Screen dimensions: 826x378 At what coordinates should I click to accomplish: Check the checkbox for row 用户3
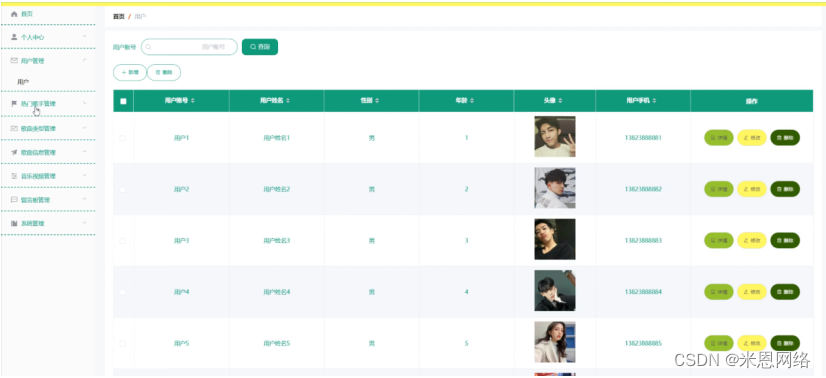click(x=123, y=241)
